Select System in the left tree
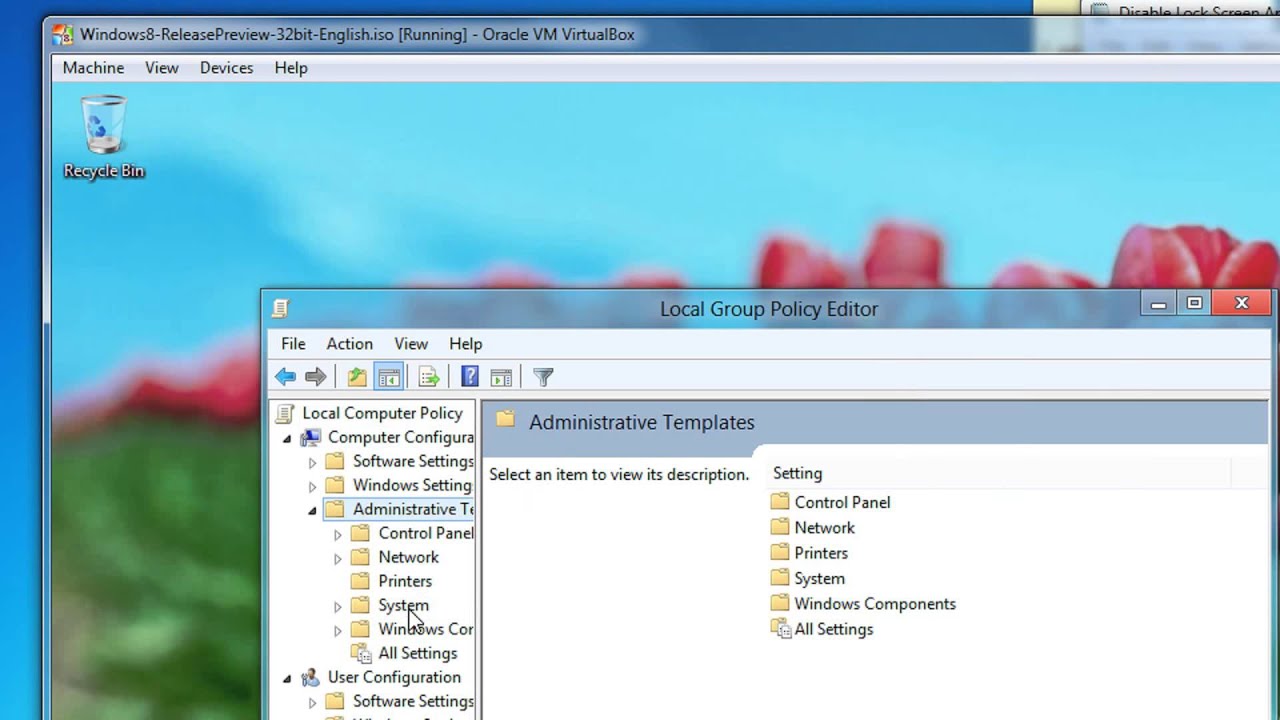Screen dimensions: 1280x720 [x=403, y=605]
